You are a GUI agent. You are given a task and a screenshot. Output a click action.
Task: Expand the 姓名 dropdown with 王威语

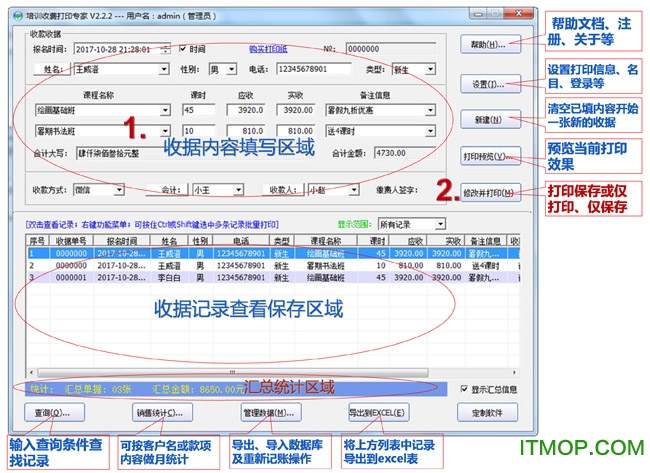(164, 69)
